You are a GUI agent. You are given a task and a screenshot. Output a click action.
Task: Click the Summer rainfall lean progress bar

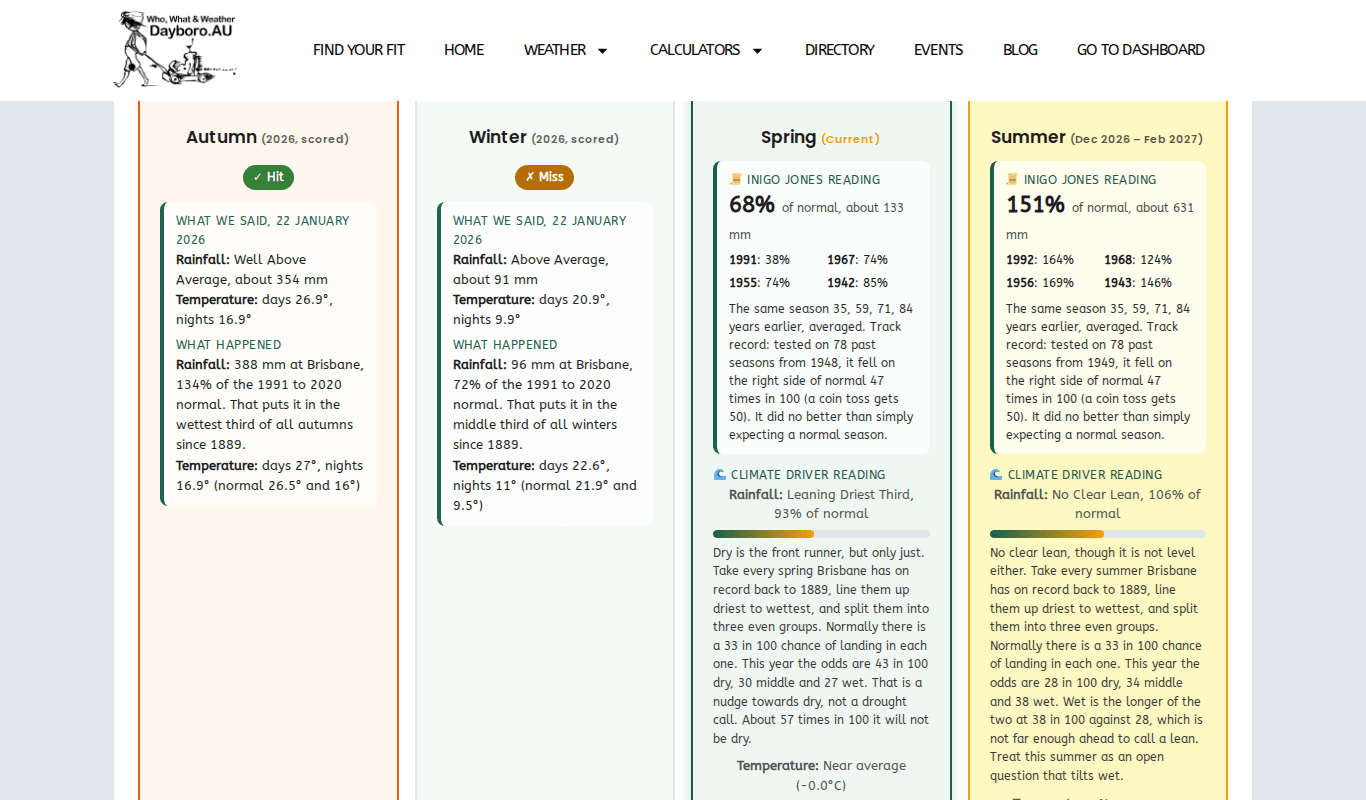(x=1098, y=534)
